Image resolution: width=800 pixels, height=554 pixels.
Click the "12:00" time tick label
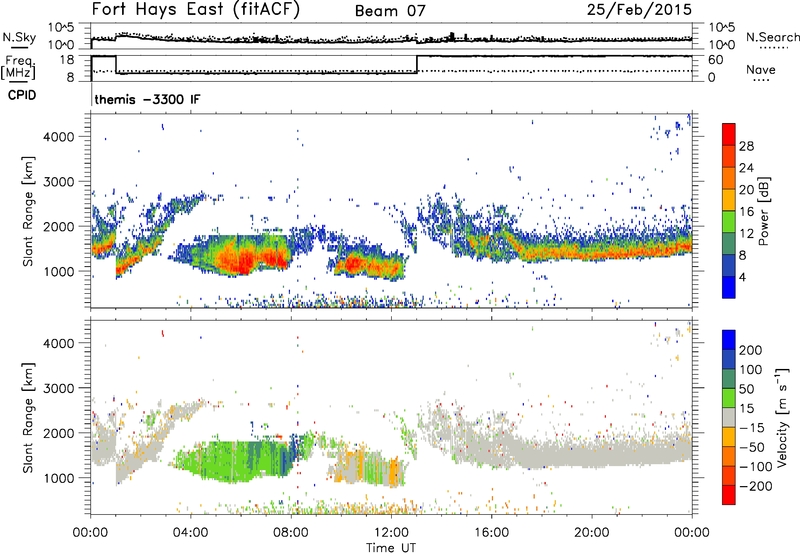(391, 533)
